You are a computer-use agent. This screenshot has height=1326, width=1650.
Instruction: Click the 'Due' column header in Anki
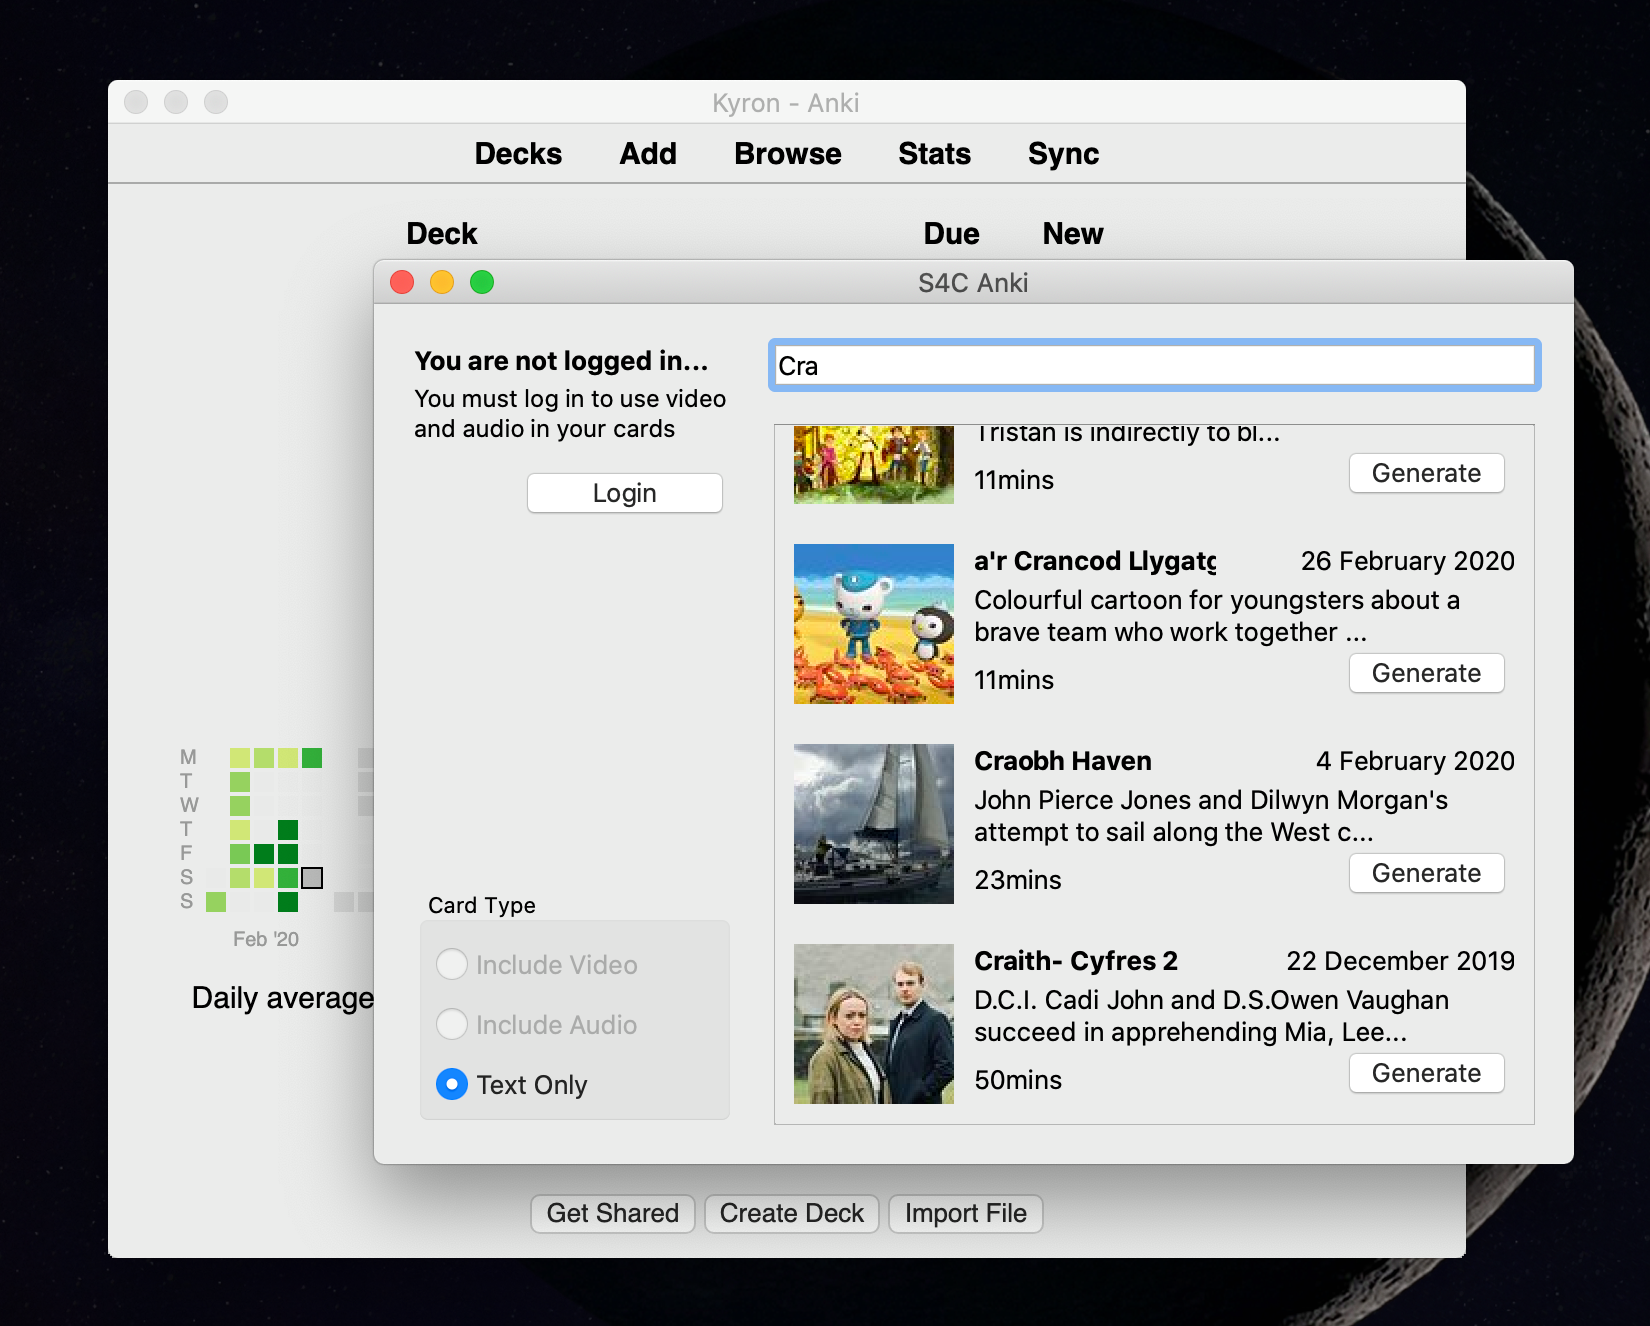click(951, 234)
